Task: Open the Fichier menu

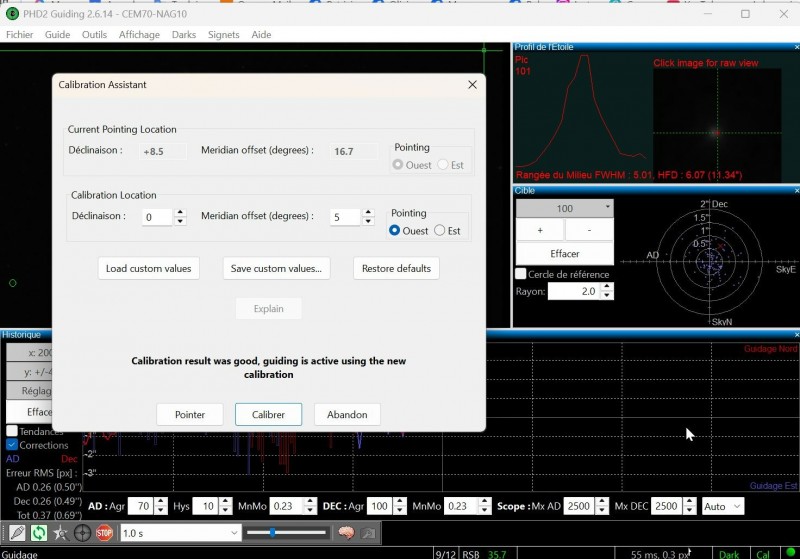Action: 19,35
